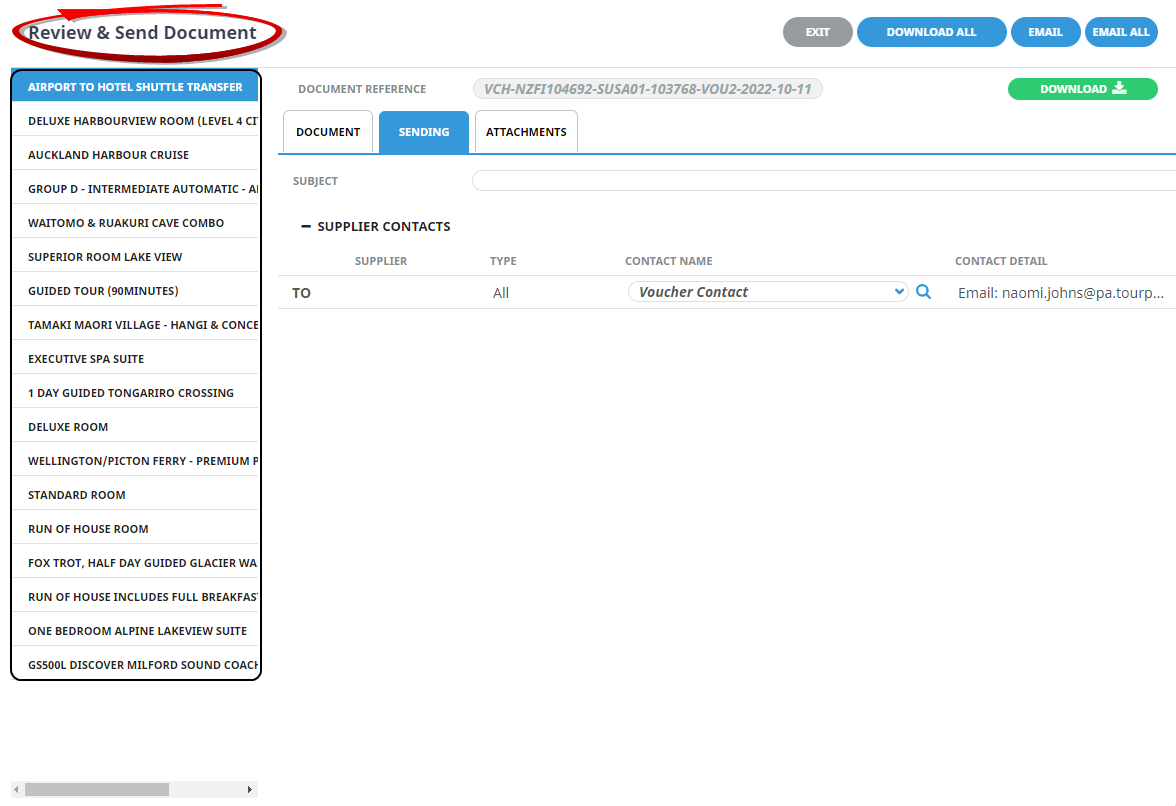Switch to the Sending tab
The image size is (1176, 806).
pyautogui.click(x=424, y=132)
